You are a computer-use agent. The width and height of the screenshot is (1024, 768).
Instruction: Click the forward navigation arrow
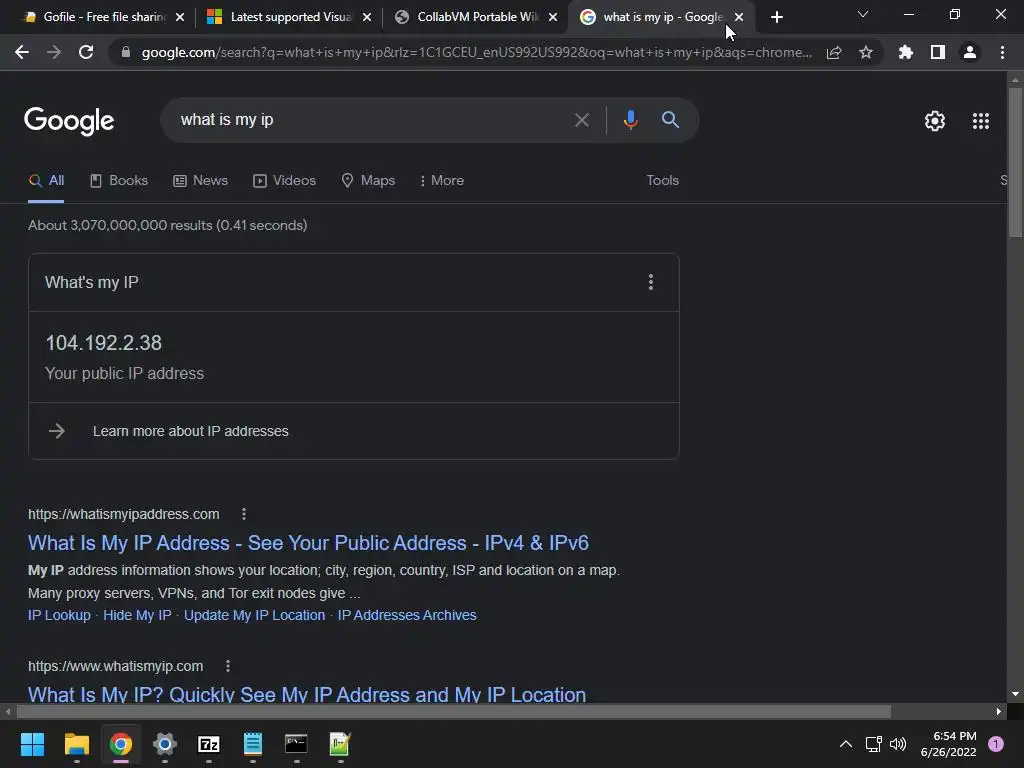[54, 52]
